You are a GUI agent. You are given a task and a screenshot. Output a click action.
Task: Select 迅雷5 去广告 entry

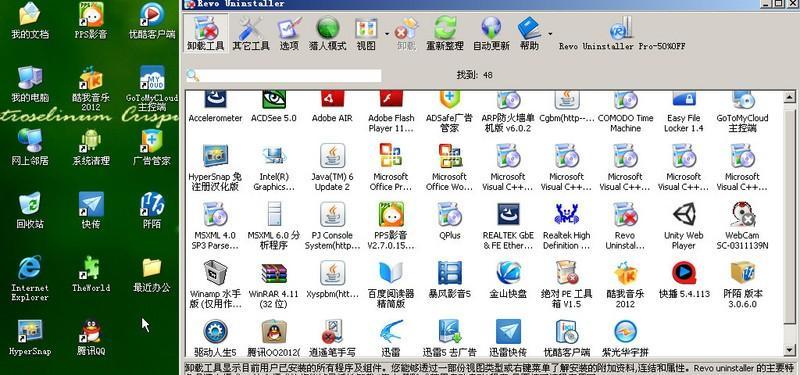click(449, 338)
